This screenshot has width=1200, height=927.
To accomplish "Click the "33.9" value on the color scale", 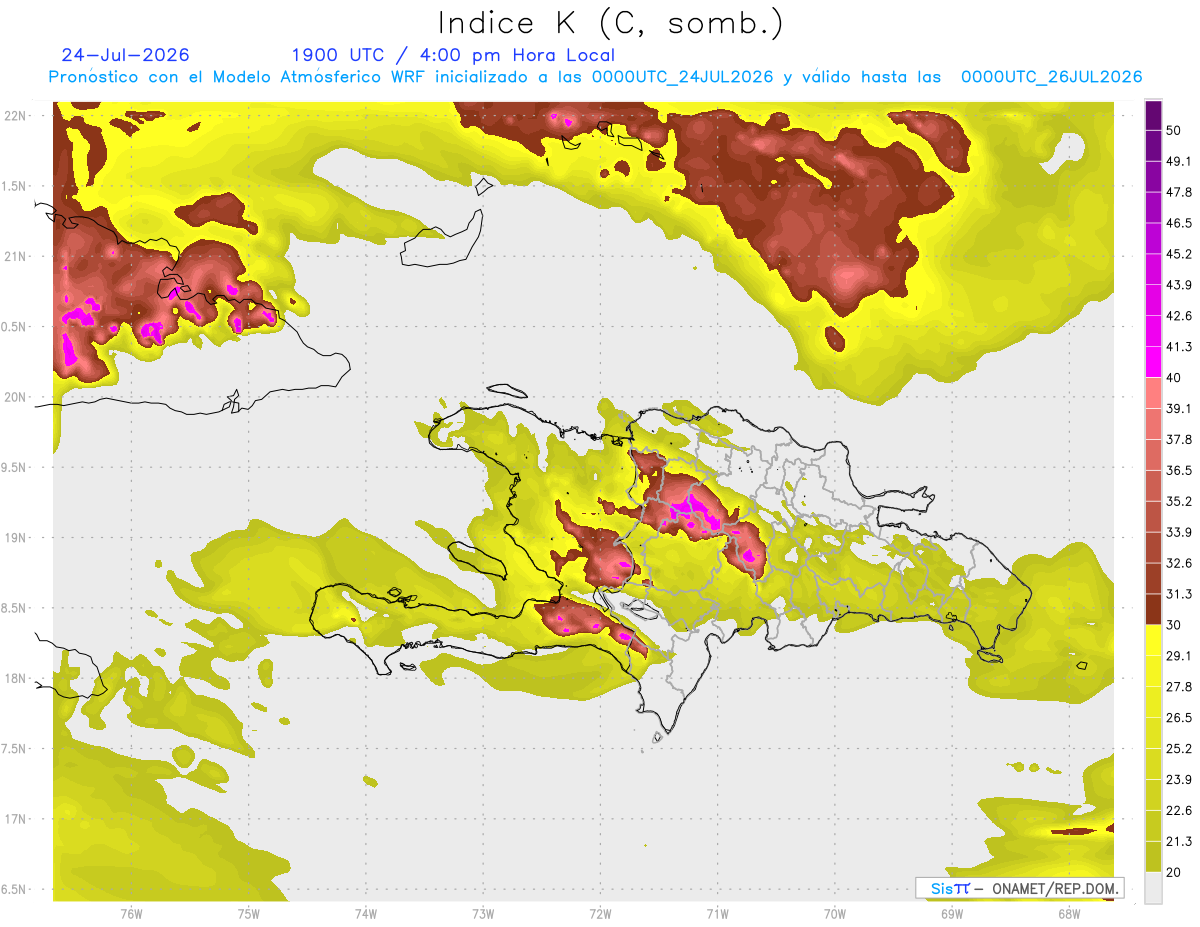I will coord(1178,532).
